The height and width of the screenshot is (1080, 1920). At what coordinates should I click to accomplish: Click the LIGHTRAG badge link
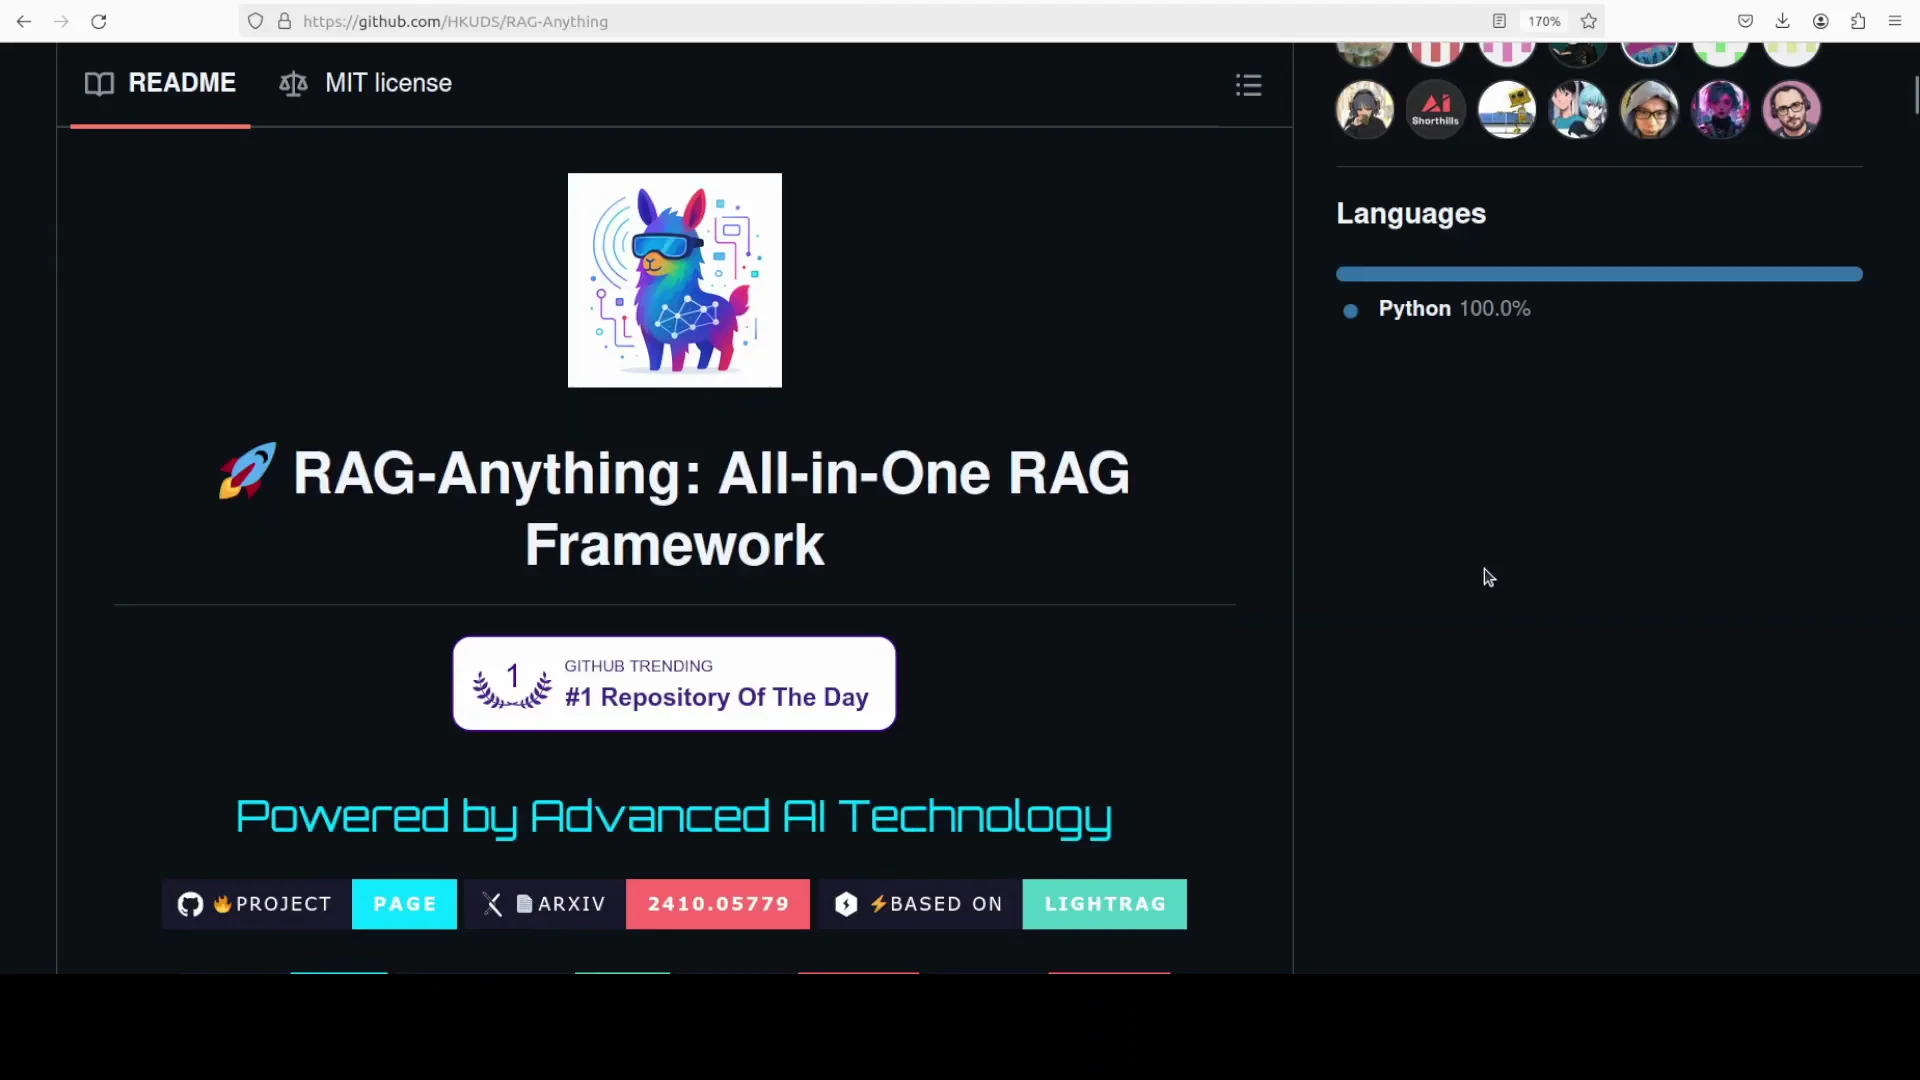point(1104,904)
